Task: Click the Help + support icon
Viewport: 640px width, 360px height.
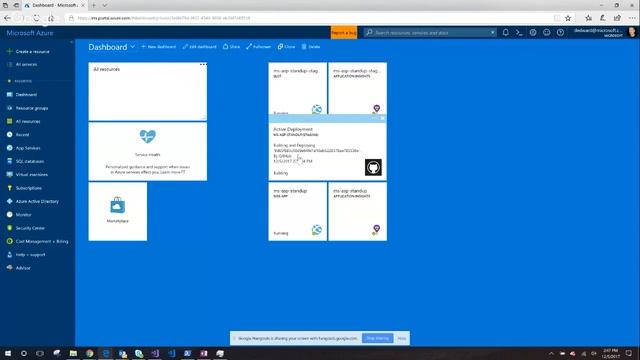Action: pyautogui.click(x=9, y=254)
